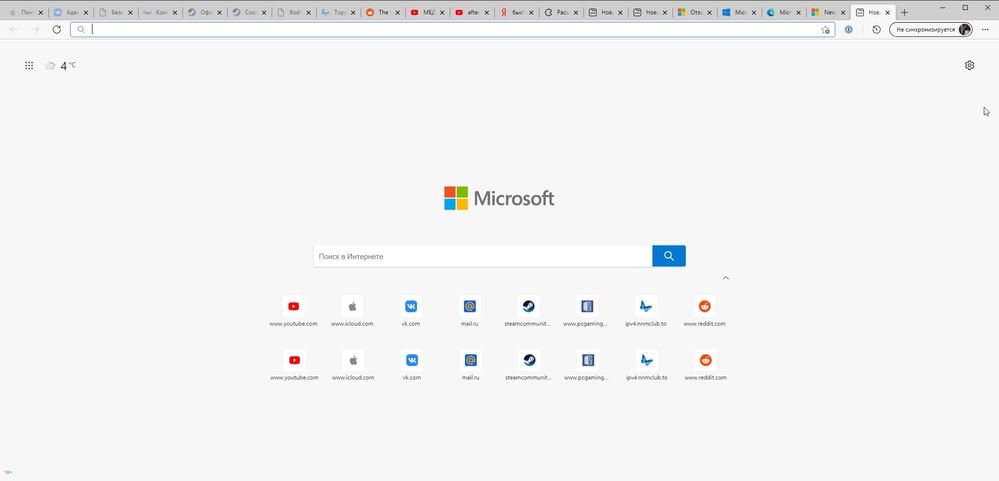Close the 'Тор' tab
Viewport: 999px width, 481px height.
coord(352,13)
